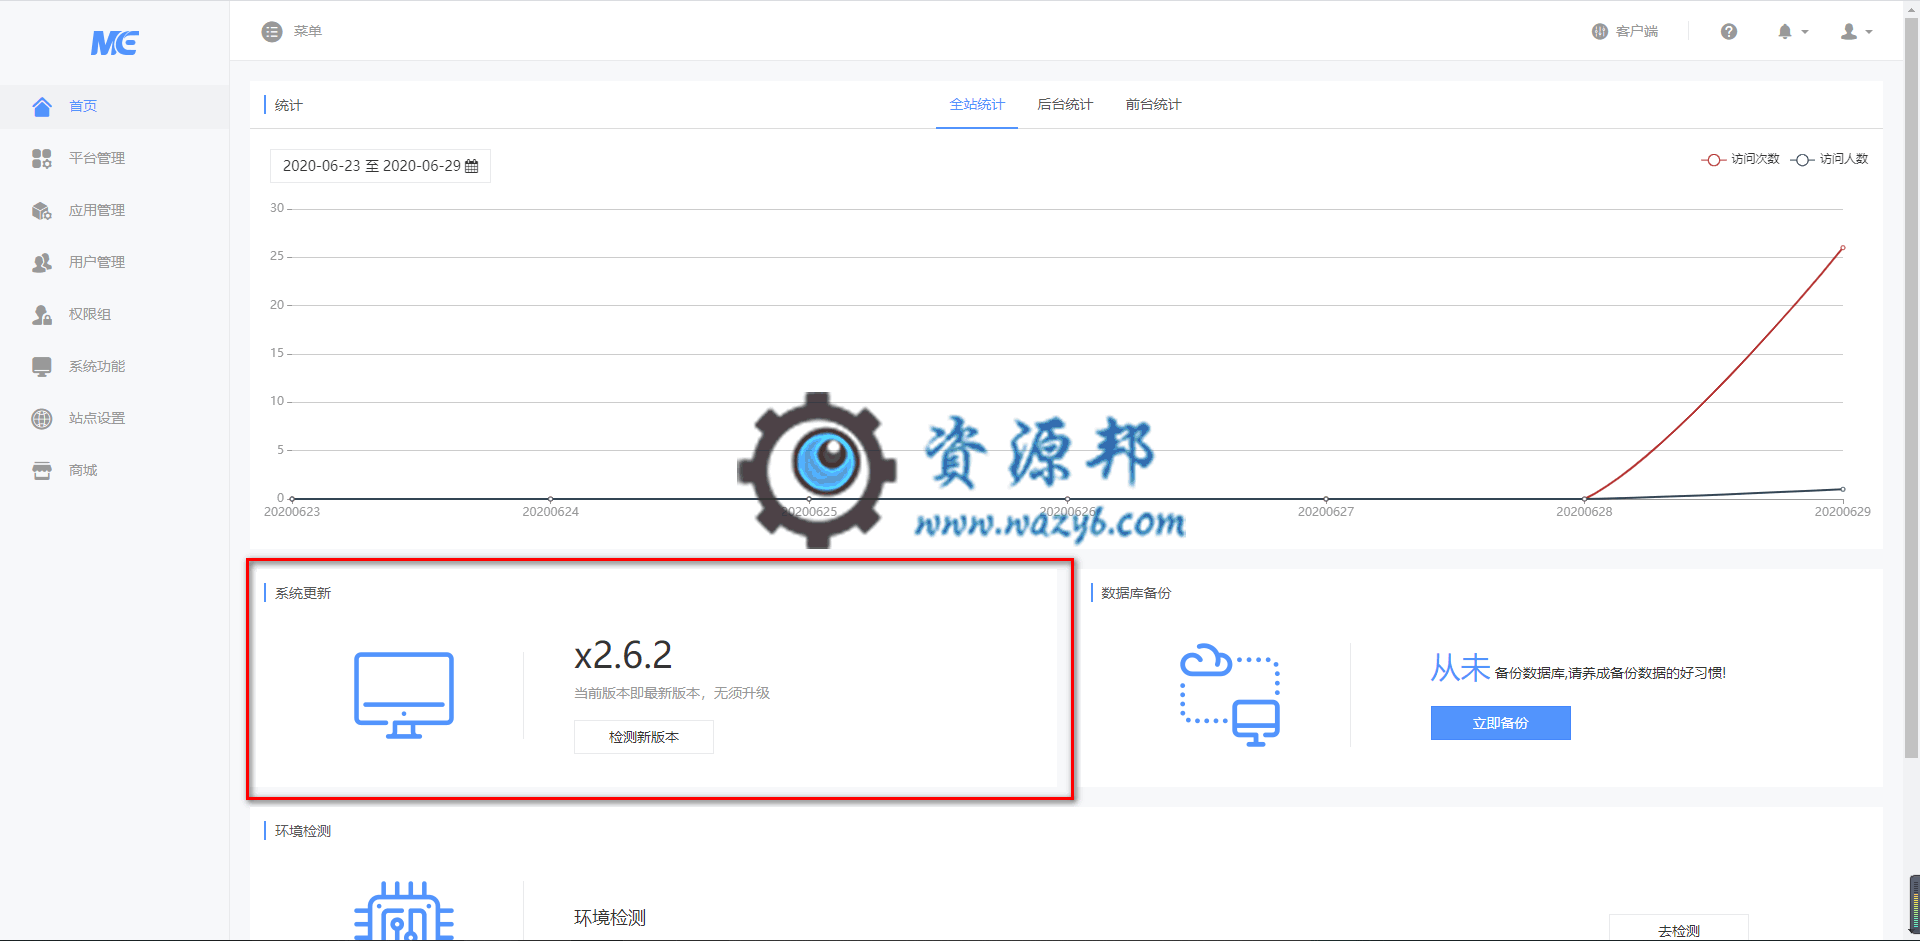Select 系统功能 menu item
The image size is (1920, 941).
[x=115, y=366]
